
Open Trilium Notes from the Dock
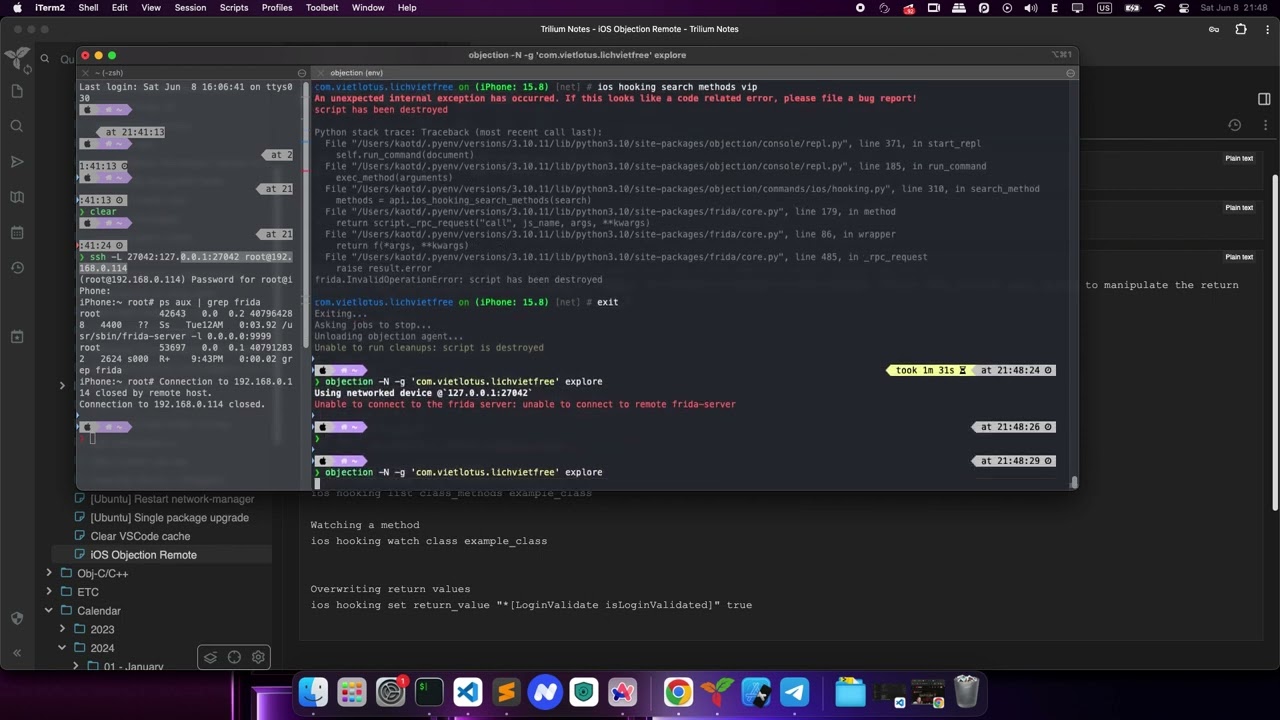[717, 692]
